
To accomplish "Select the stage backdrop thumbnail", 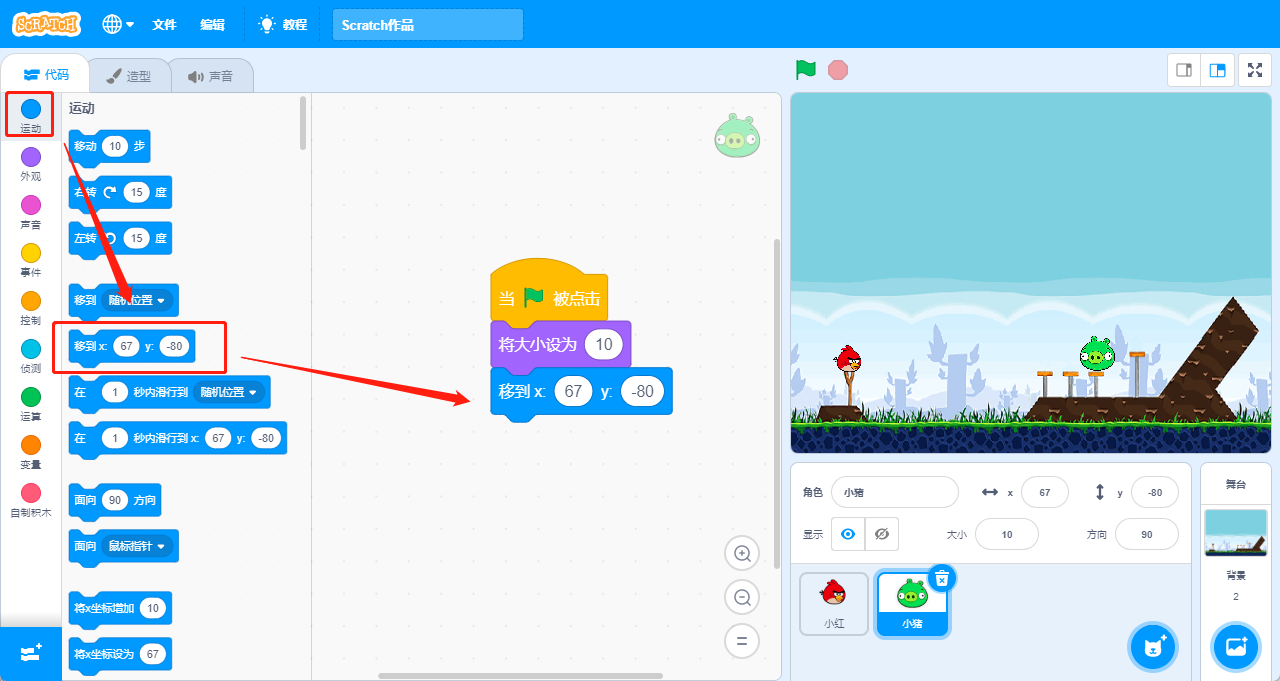I will click(1236, 533).
